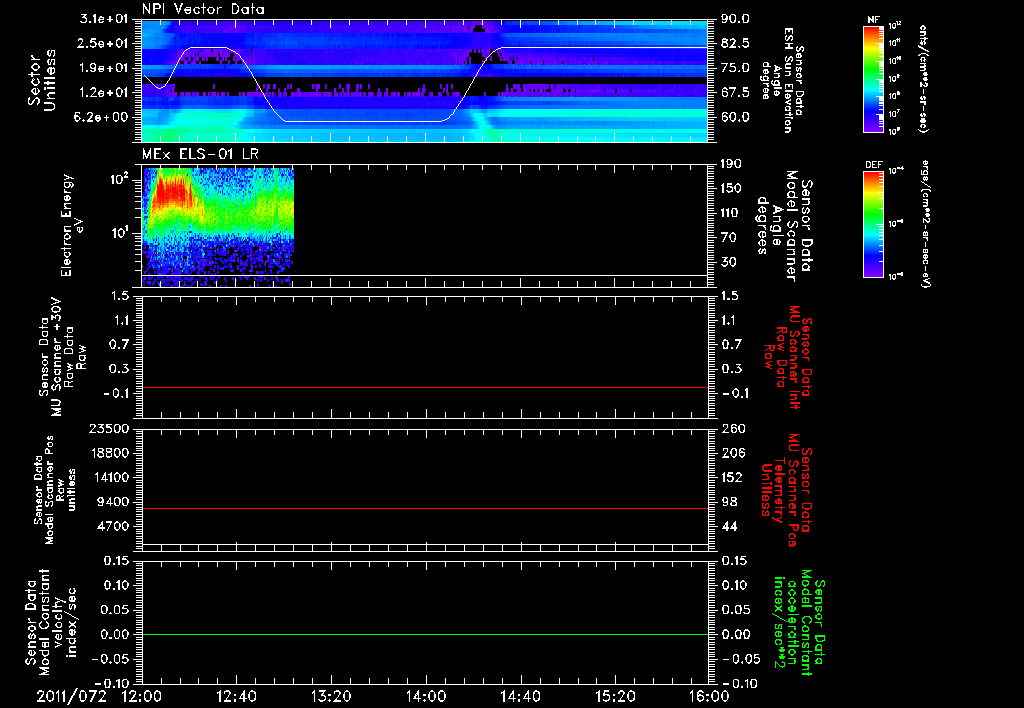Click the green Model Constant acceleration label

tap(799, 622)
